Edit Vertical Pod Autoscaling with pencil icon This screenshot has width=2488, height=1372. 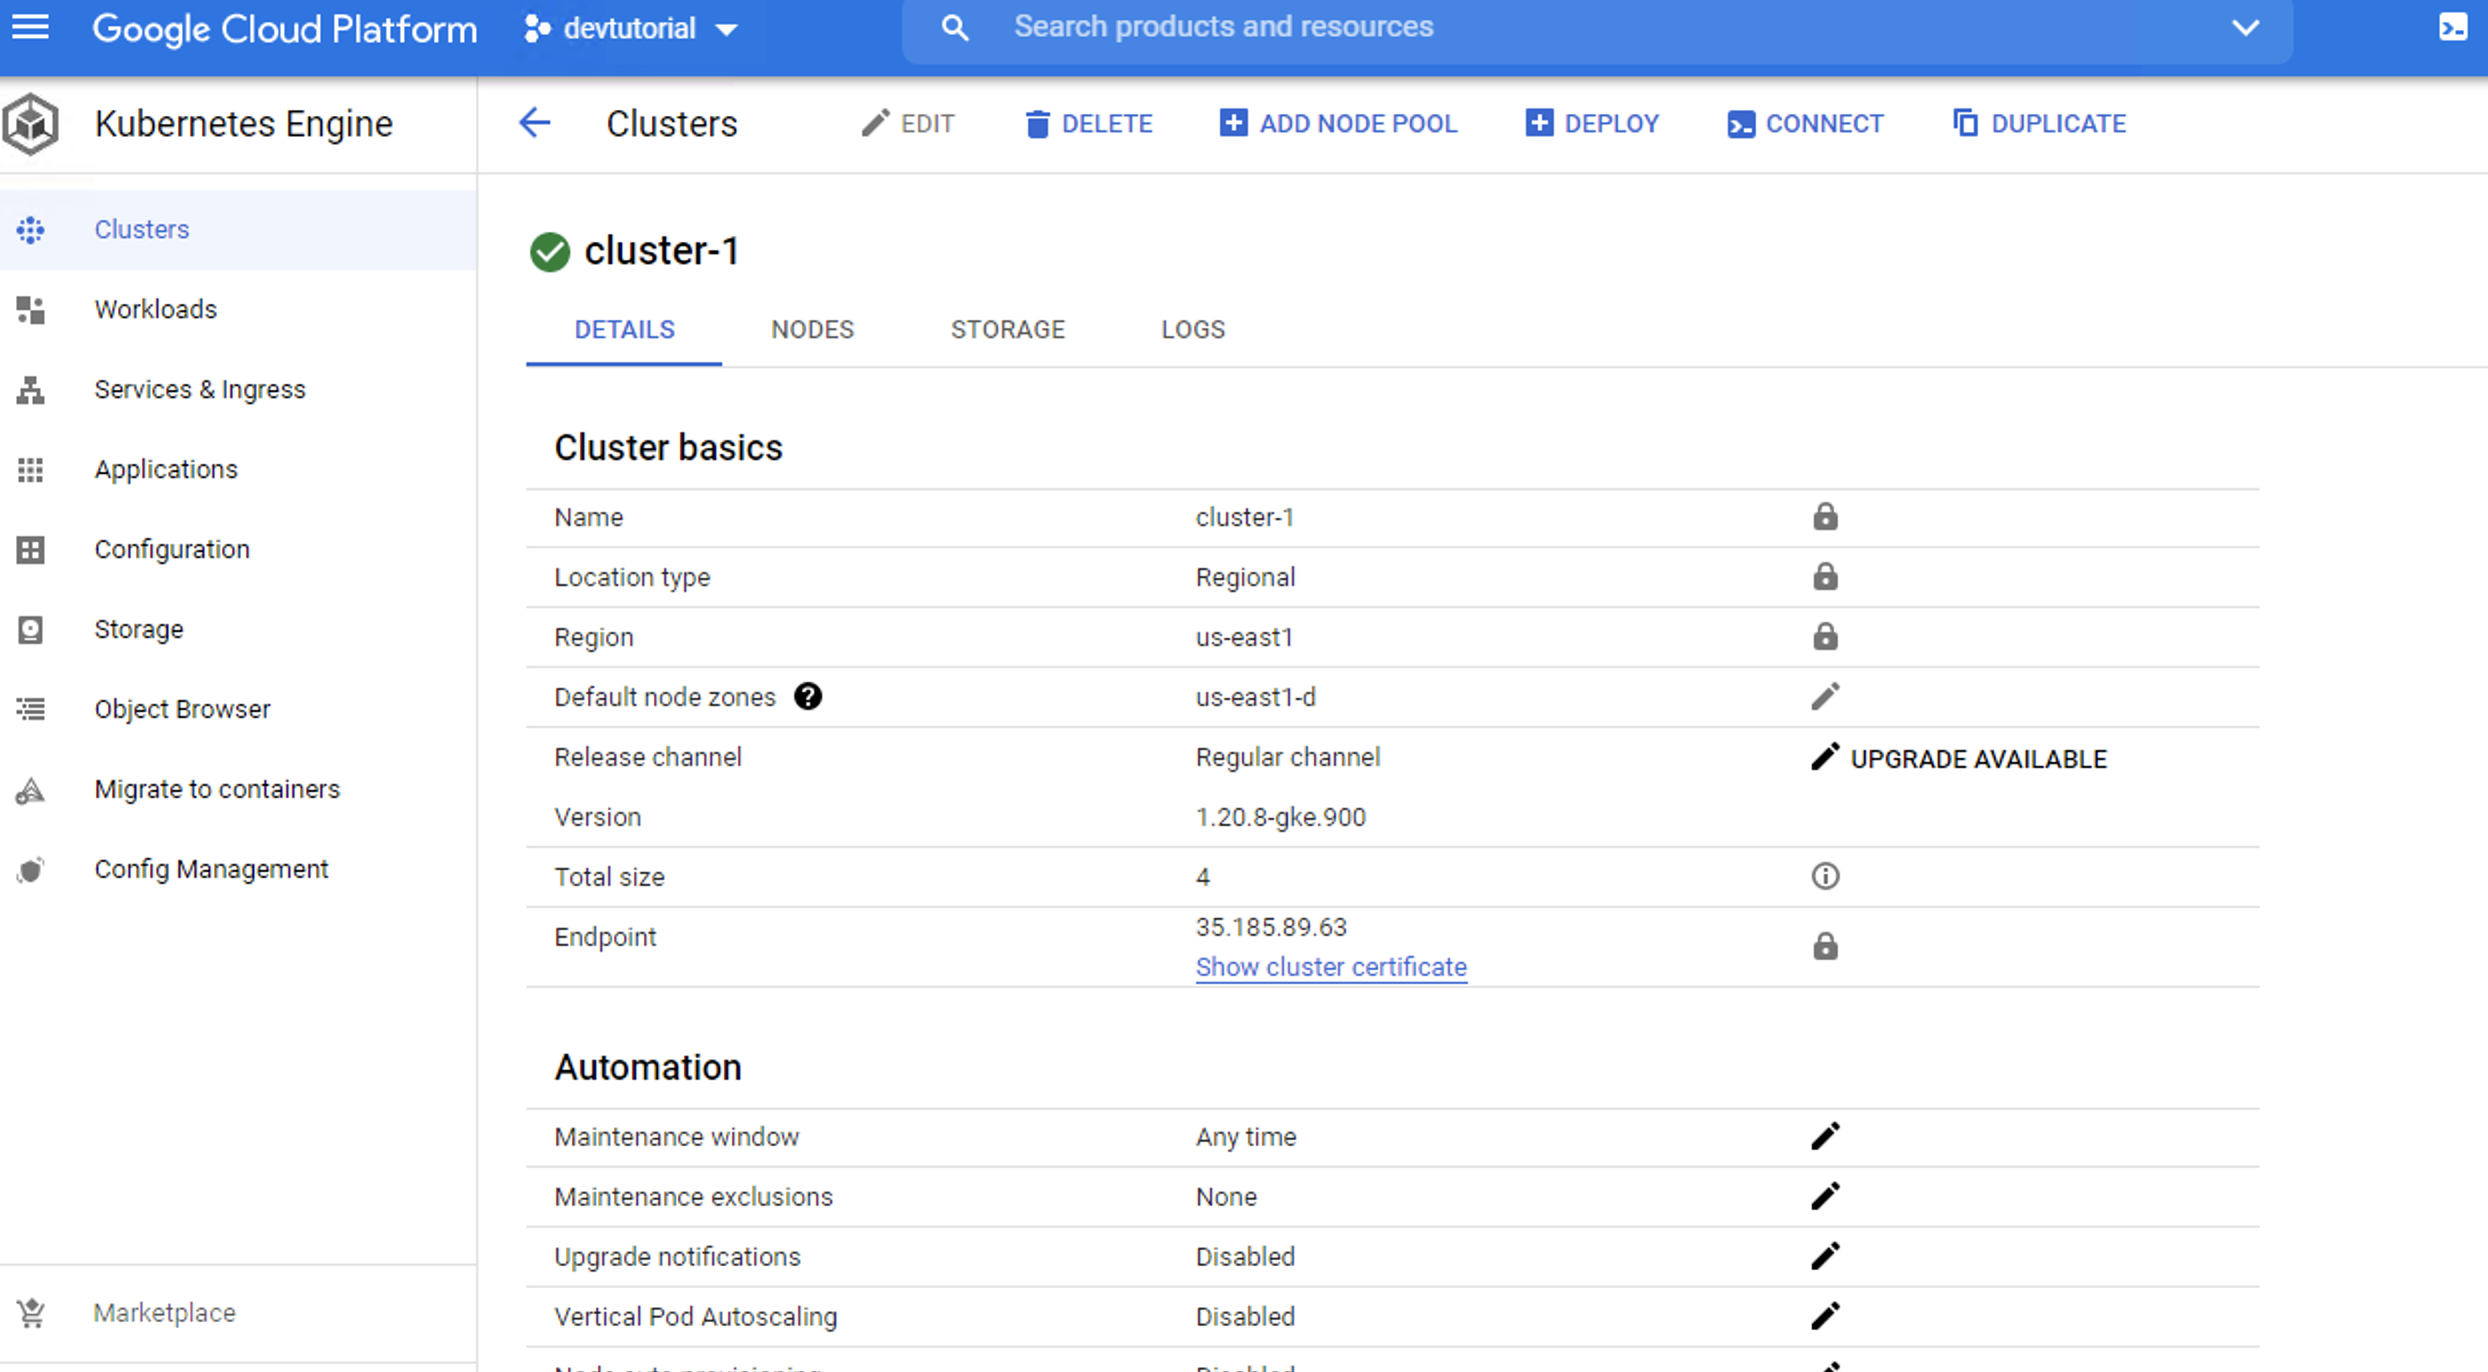[1825, 1316]
